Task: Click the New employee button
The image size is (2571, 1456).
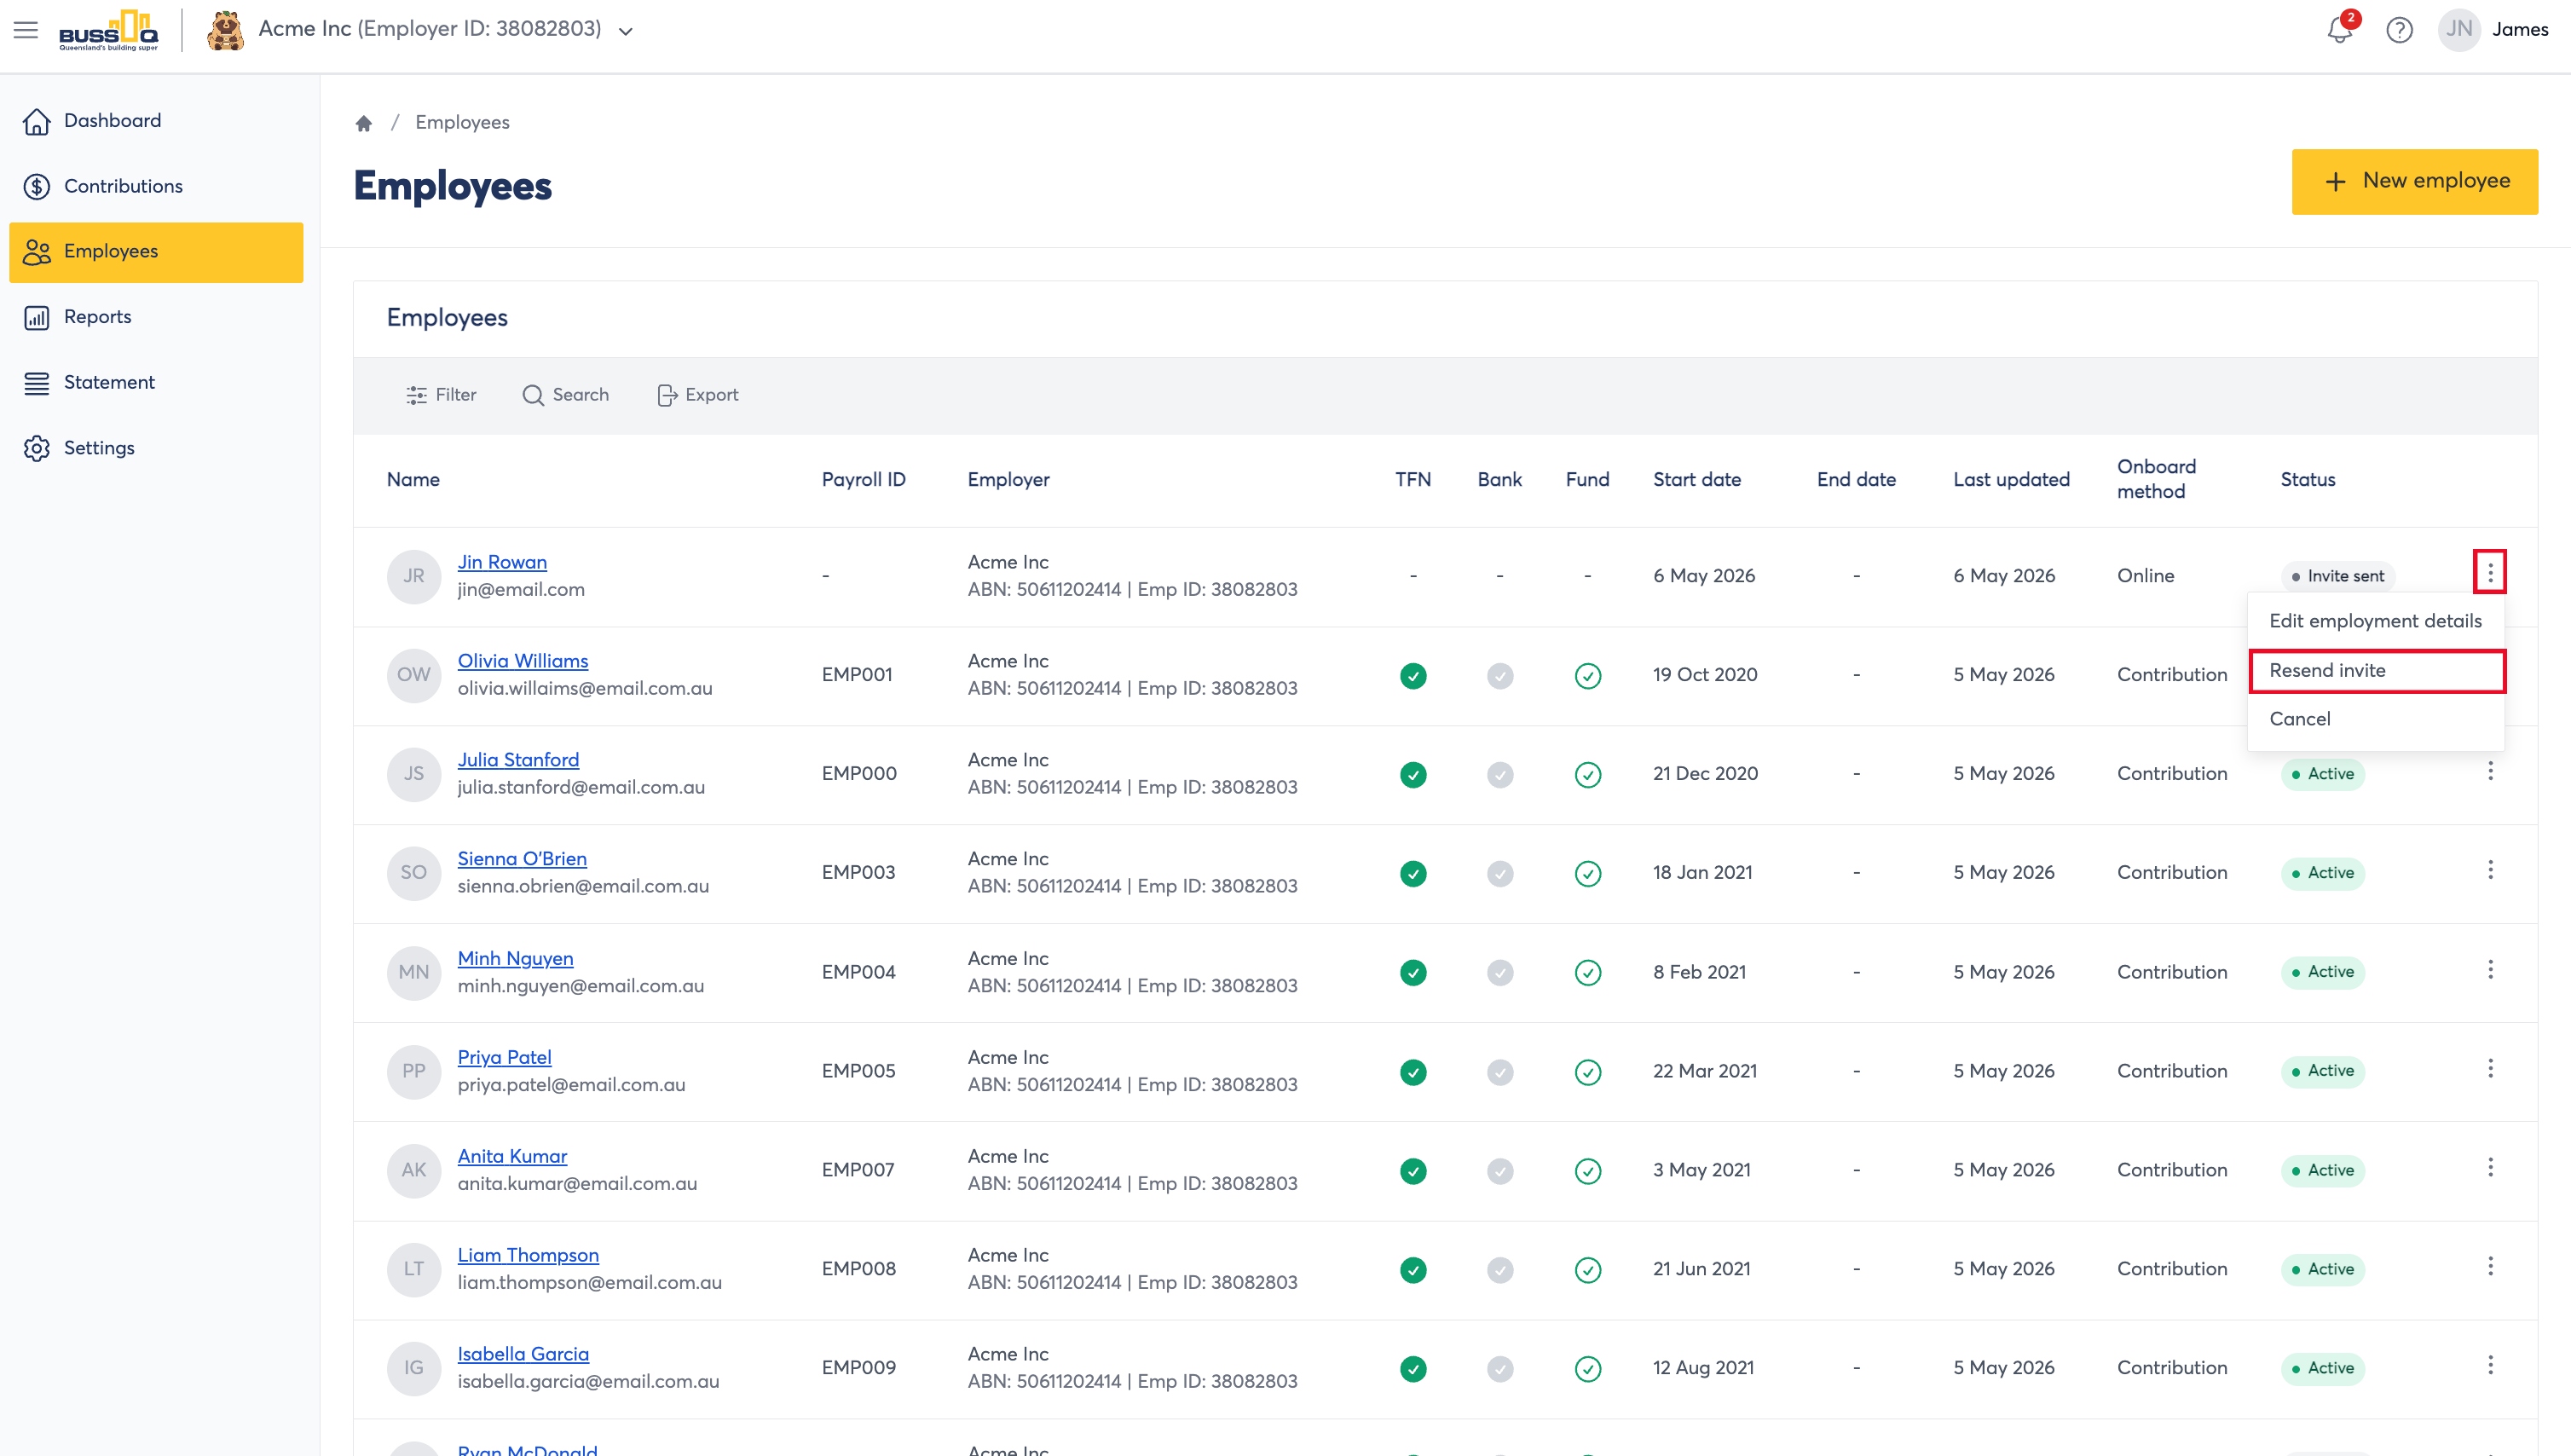Action: click(2414, 181)
